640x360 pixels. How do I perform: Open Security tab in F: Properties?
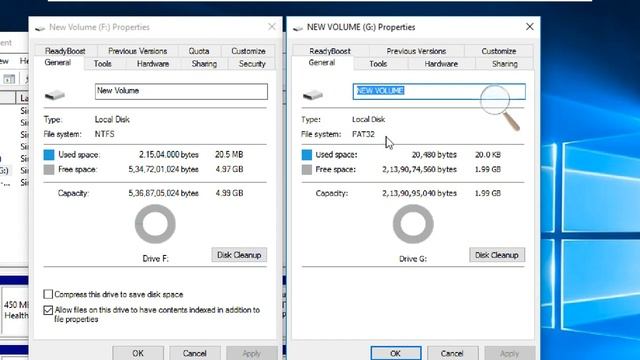(x=252, y=64)
